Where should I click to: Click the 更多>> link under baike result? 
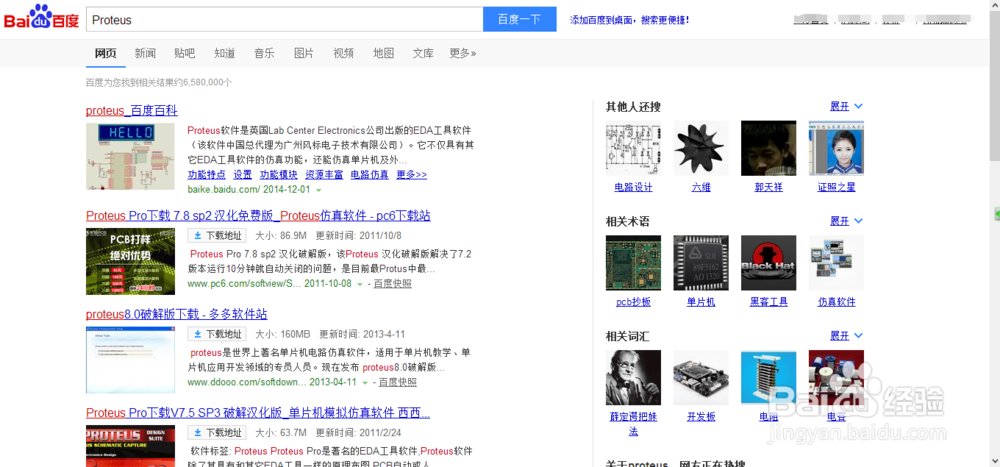pyautogui.click(x=411, y=174)
